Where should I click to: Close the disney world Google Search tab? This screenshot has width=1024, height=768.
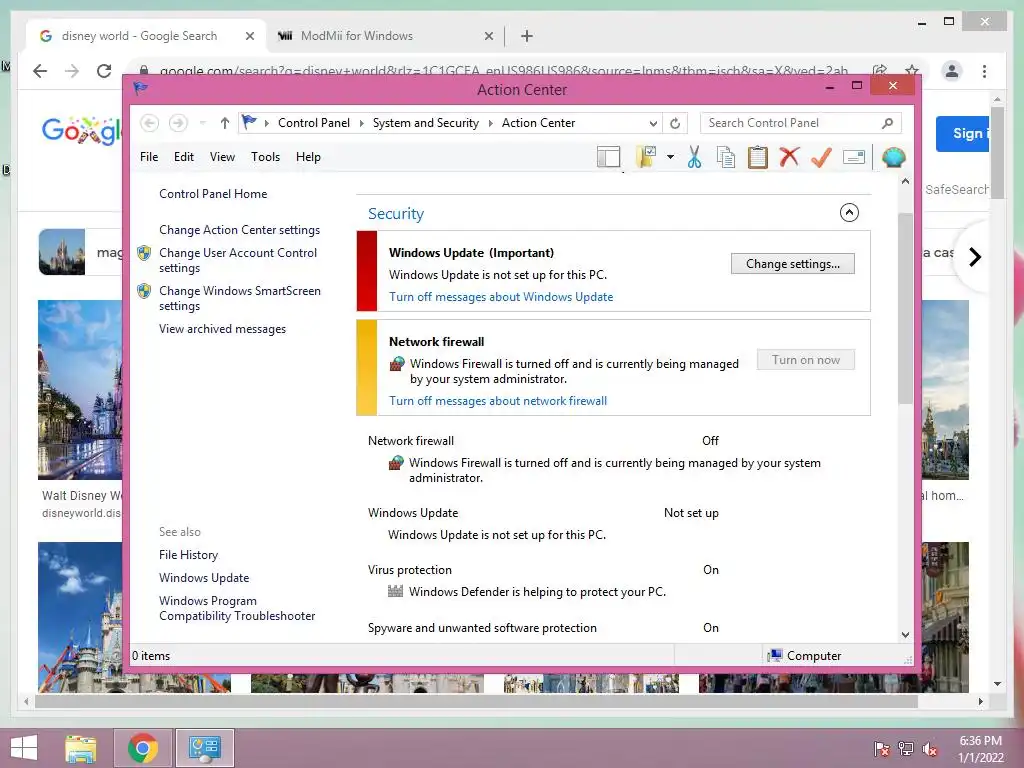[249, 36]
